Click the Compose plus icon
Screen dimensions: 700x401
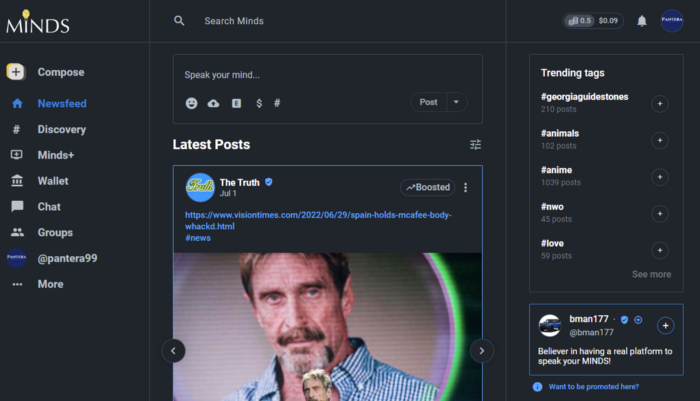[x=16, y=71]
